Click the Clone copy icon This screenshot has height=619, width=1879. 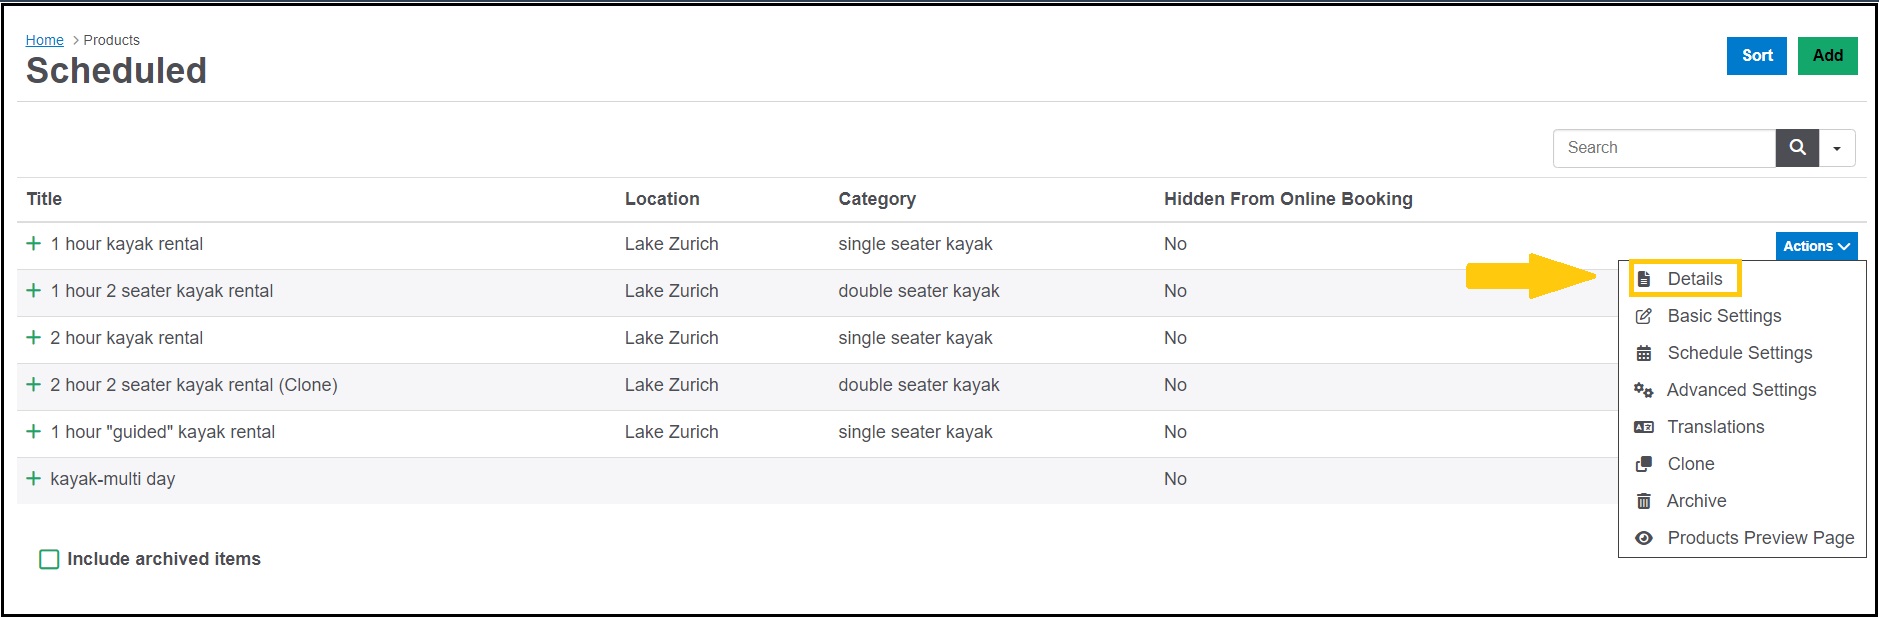click(x=1644, y=464)
